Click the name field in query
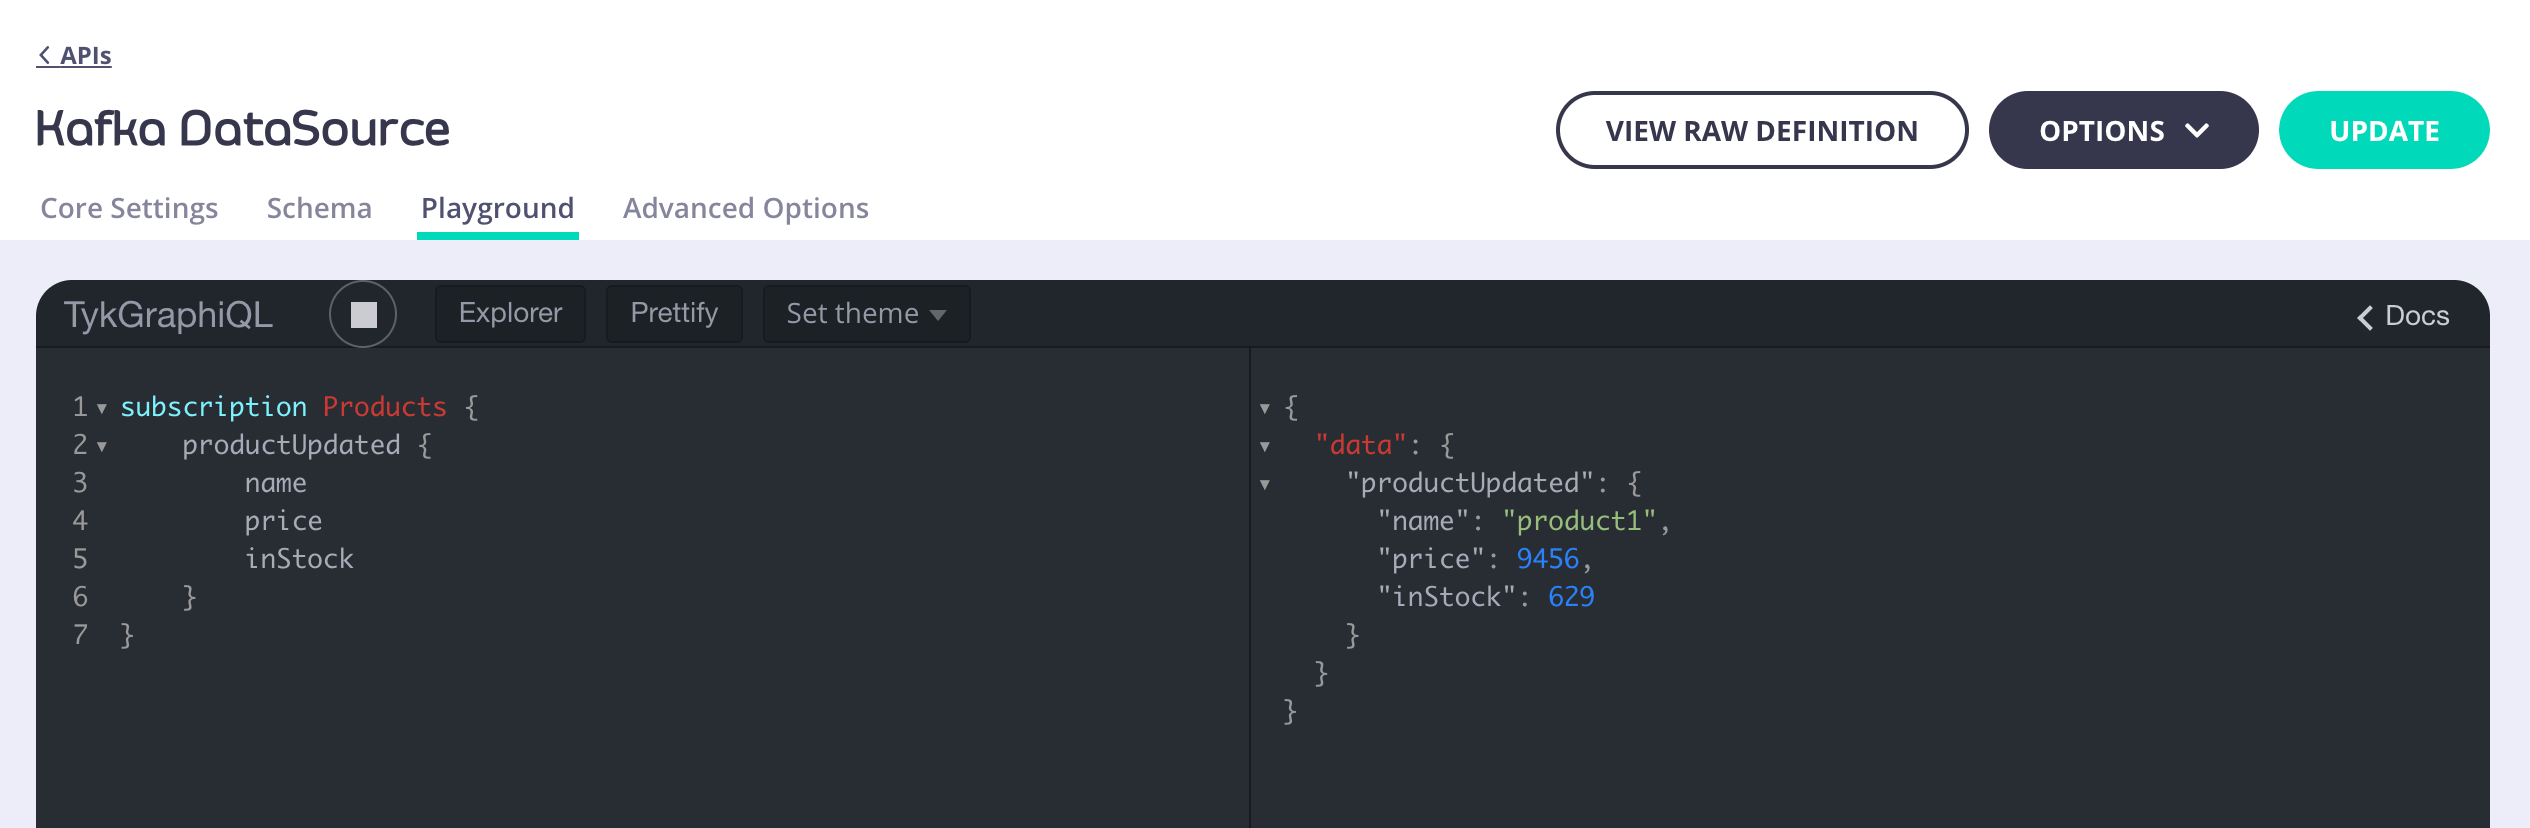2530x828 pixels. pyautogui.click(x=275, y=483)
